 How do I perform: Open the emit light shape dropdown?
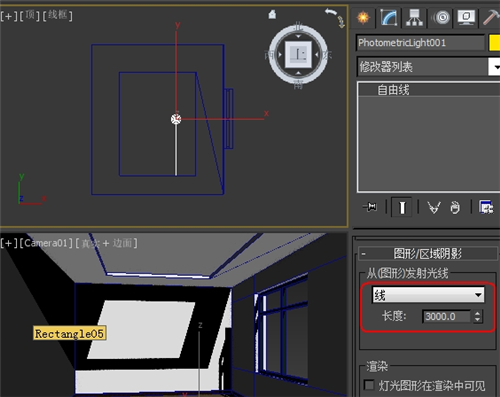click(x=428, y=295)
